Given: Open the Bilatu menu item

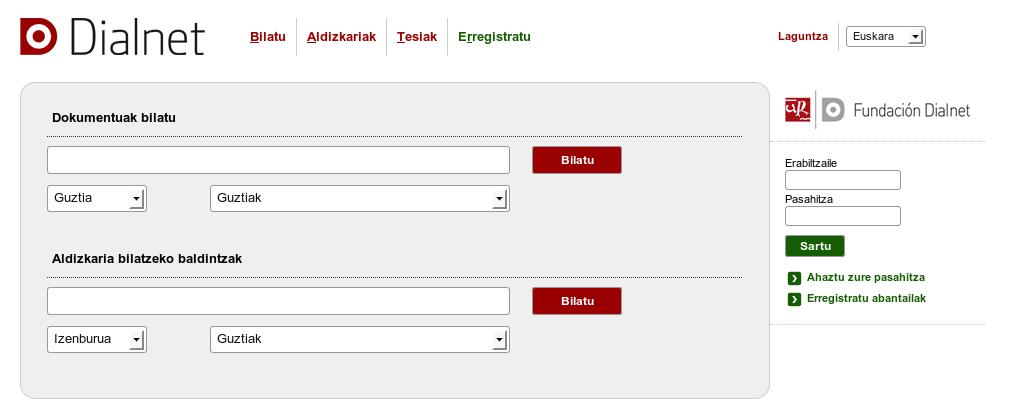Looking at the screenshot, I should click(x=268, y=37).
